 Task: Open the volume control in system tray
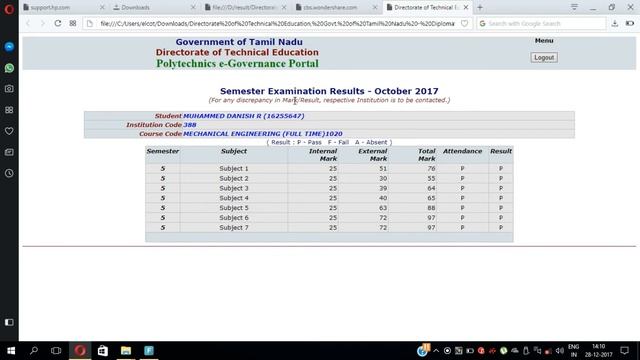560,351
